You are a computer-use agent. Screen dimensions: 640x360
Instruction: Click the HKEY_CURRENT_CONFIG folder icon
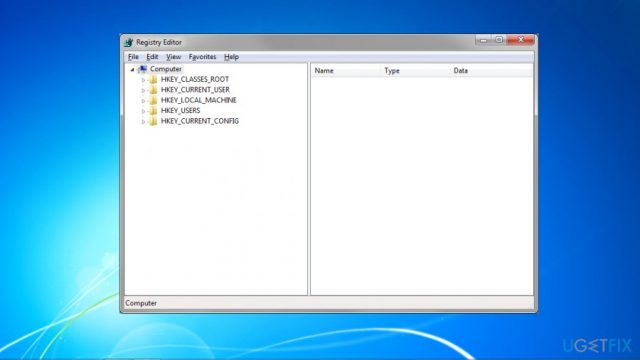tap(153, 121)
